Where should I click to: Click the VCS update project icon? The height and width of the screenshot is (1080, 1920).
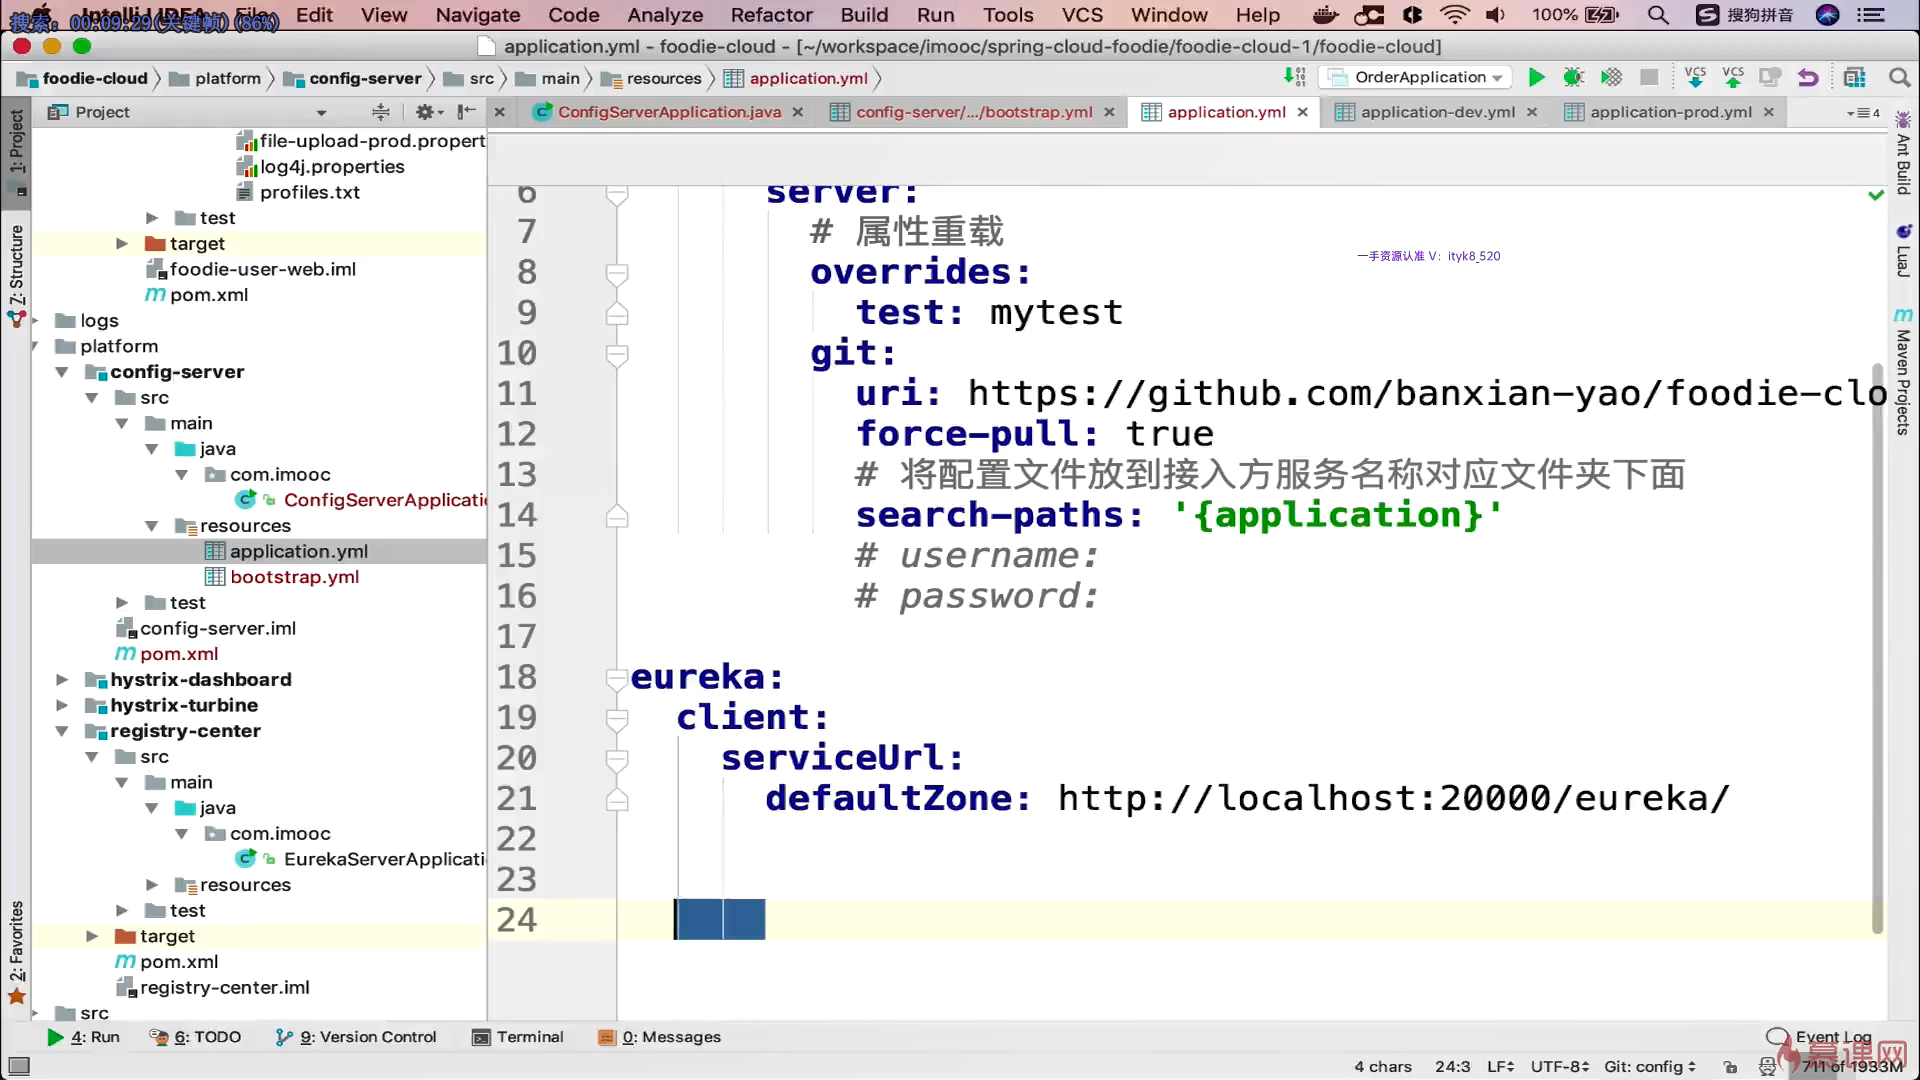click(1695, 78)
